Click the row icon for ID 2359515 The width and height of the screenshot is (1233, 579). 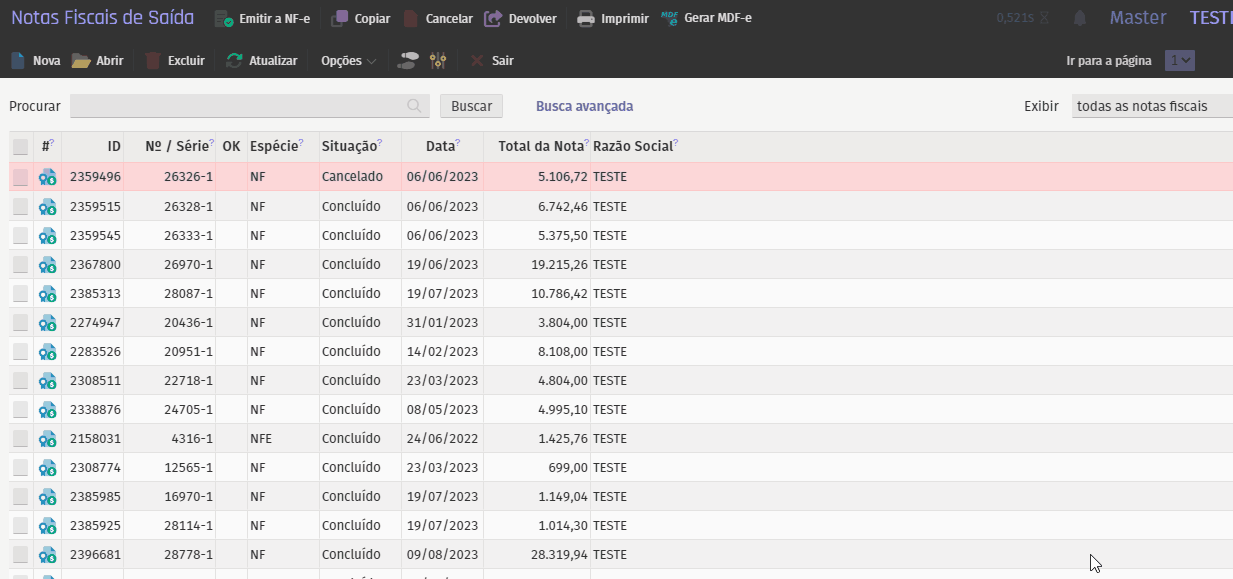tap(47, 206)
